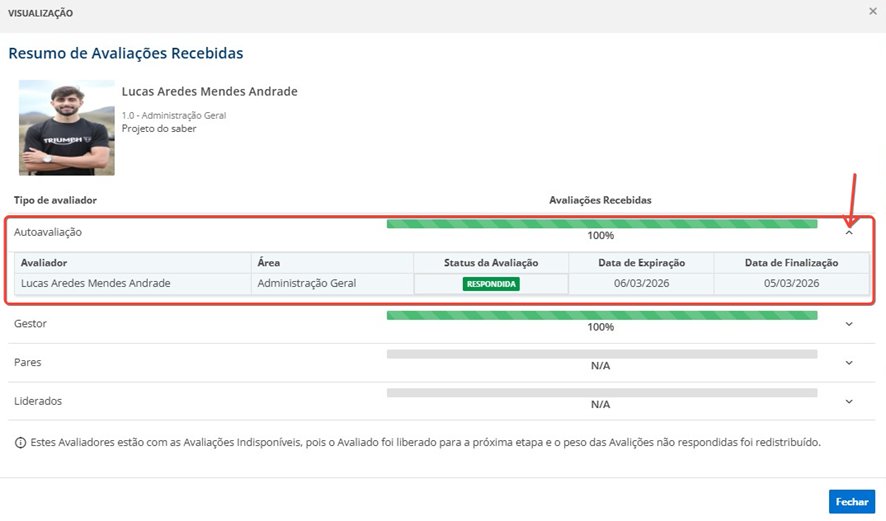The width and height of the screenshot is (886, 521).
Task: Select the Pares evaluator type row
Action: coord(28,363)
